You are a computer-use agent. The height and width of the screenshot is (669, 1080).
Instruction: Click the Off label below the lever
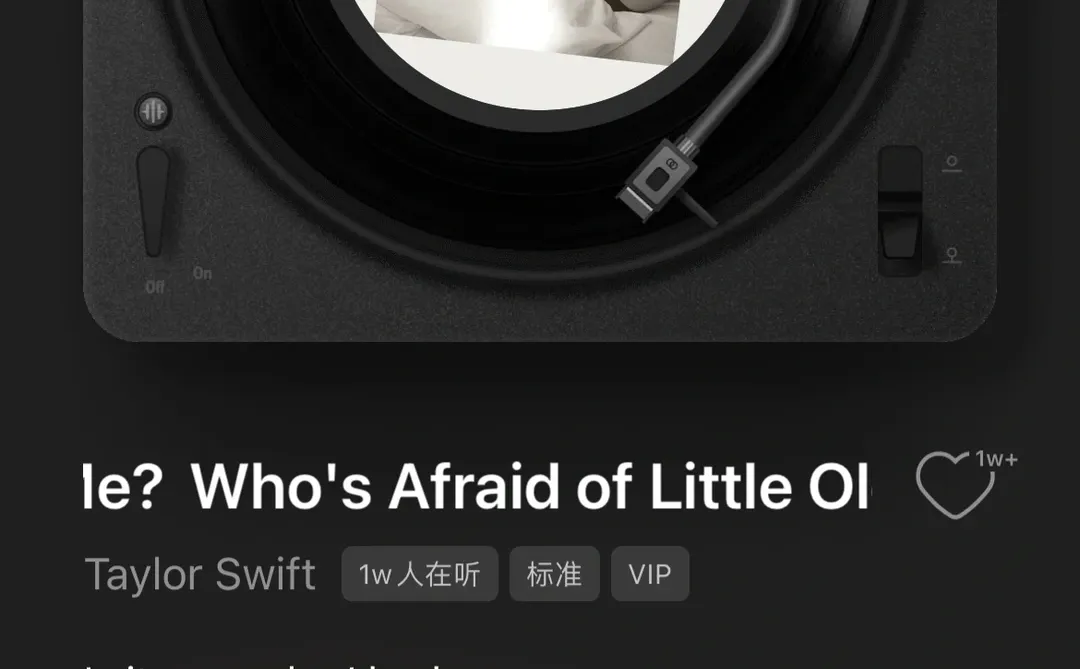point(155,287)
